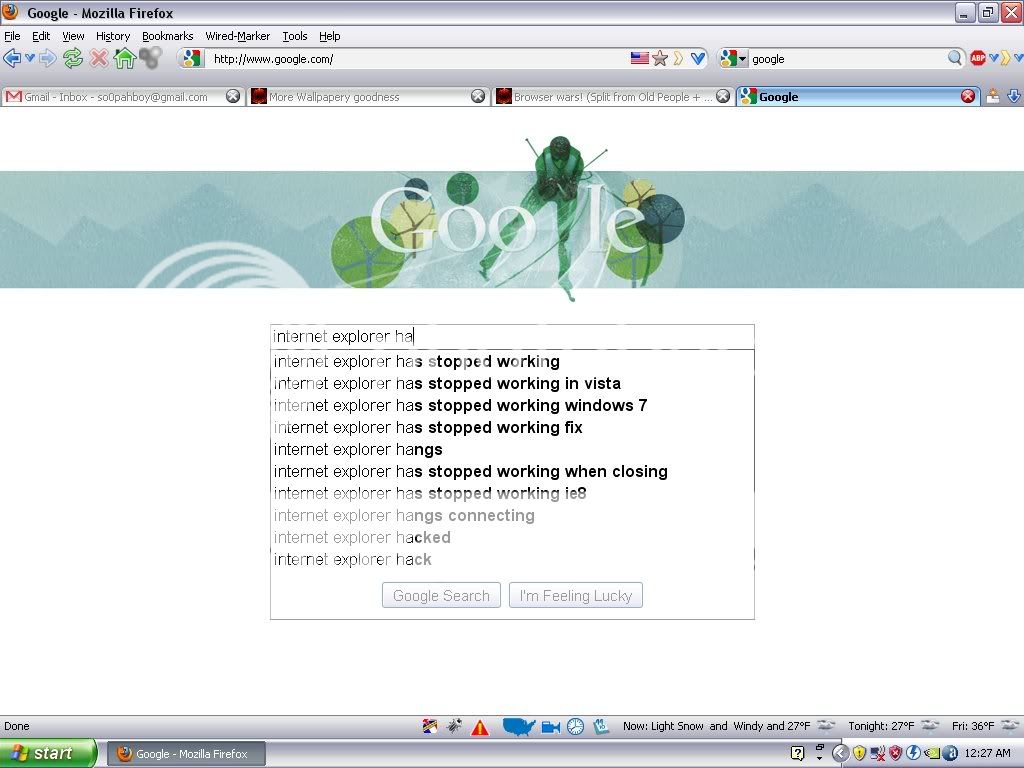Switch to the Browser wars tab
Viewport: 1024px width, 768px height.
pos(613,97)
